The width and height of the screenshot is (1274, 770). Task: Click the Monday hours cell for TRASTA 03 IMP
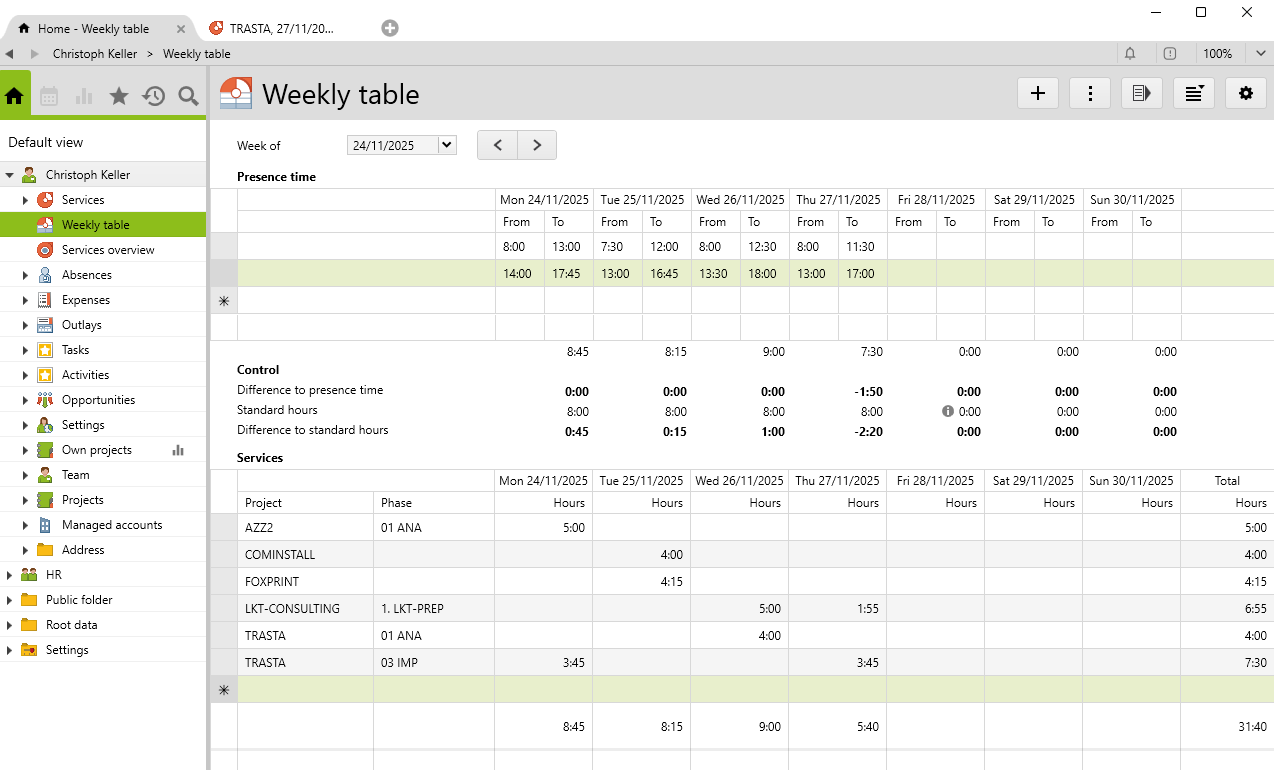click(543, 662)
